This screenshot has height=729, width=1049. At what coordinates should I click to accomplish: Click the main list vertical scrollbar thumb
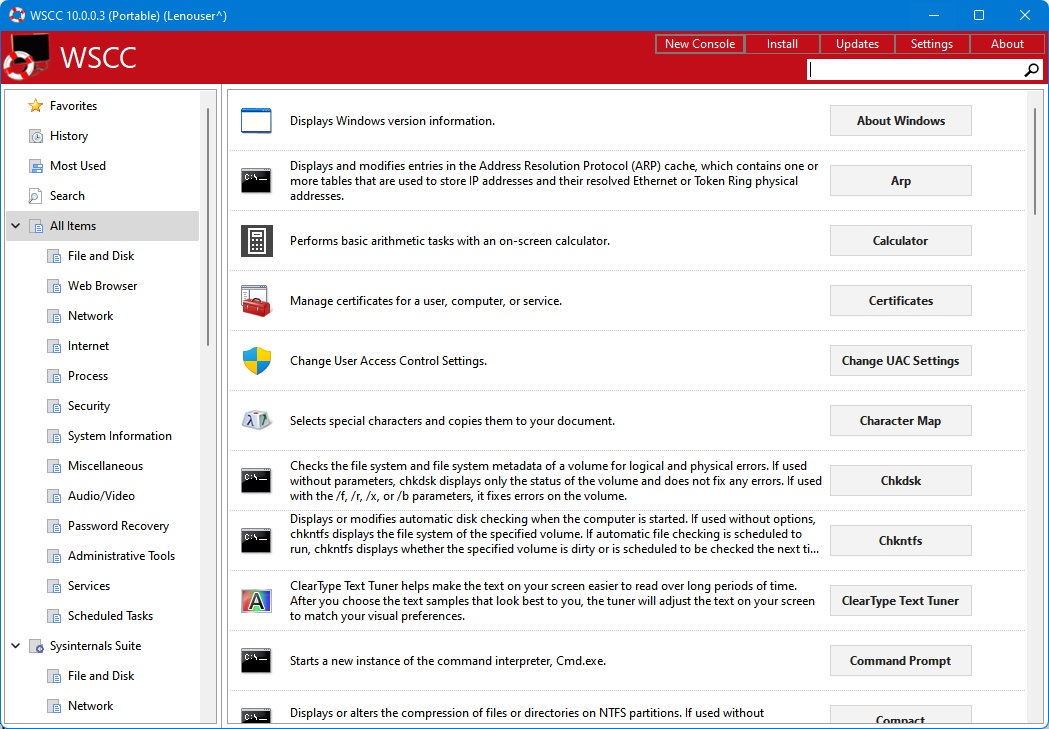pyautogui.click(x=1036, y=161)
